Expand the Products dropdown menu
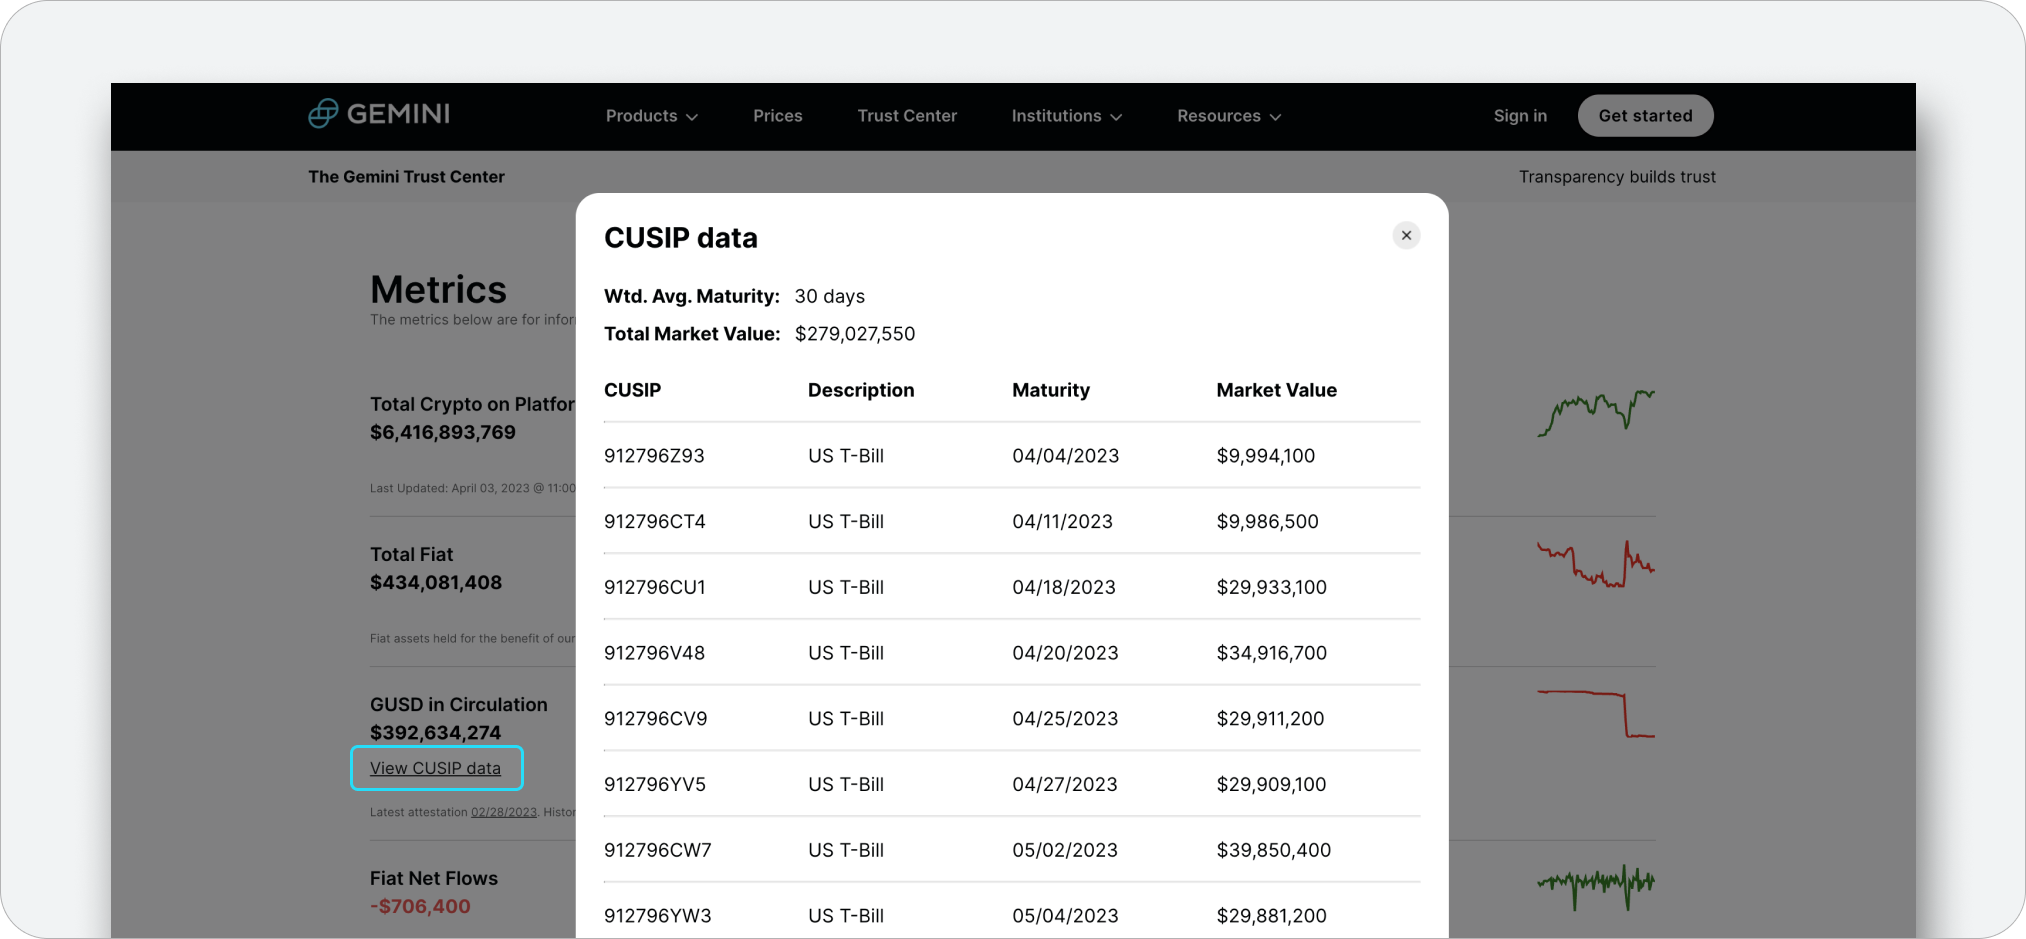2026x939 pixels. click(652, 116)
